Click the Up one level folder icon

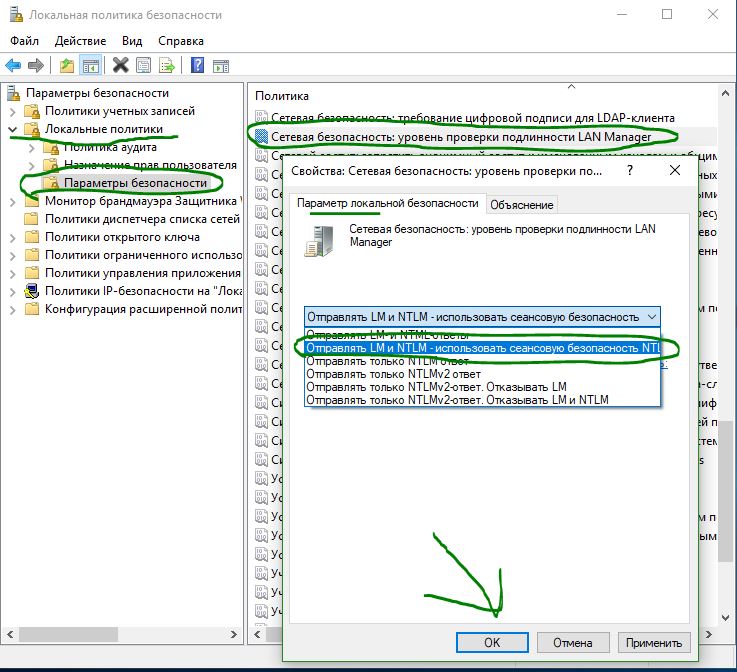coord(67,65)
